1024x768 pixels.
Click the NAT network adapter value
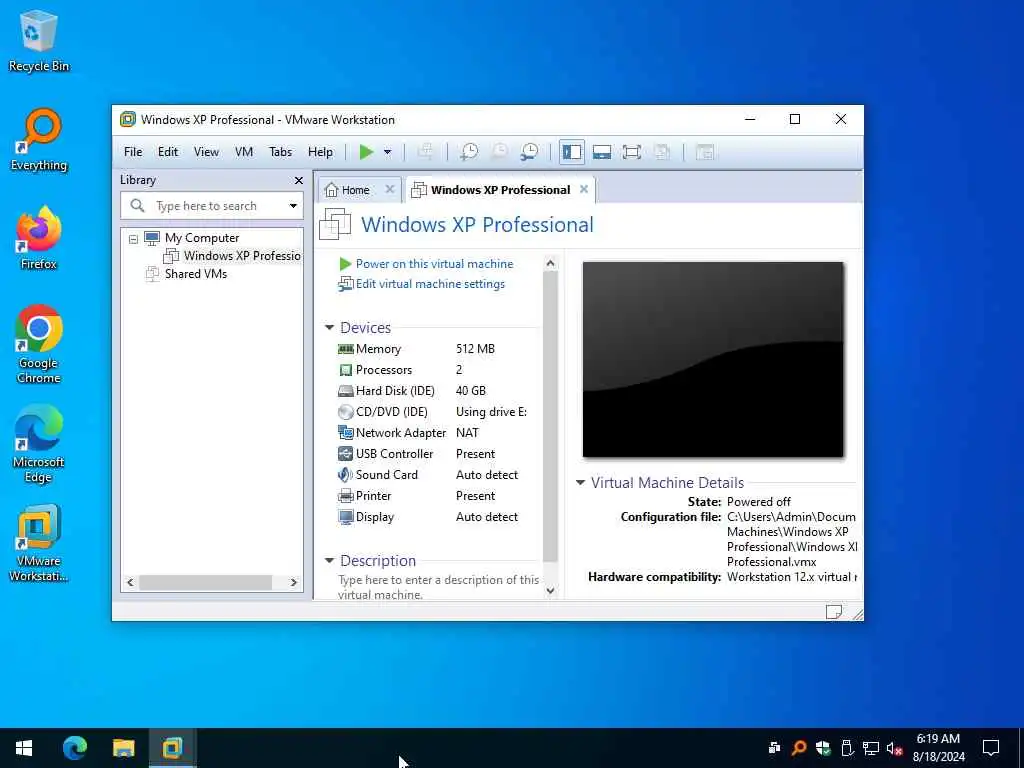pos(467,432)
